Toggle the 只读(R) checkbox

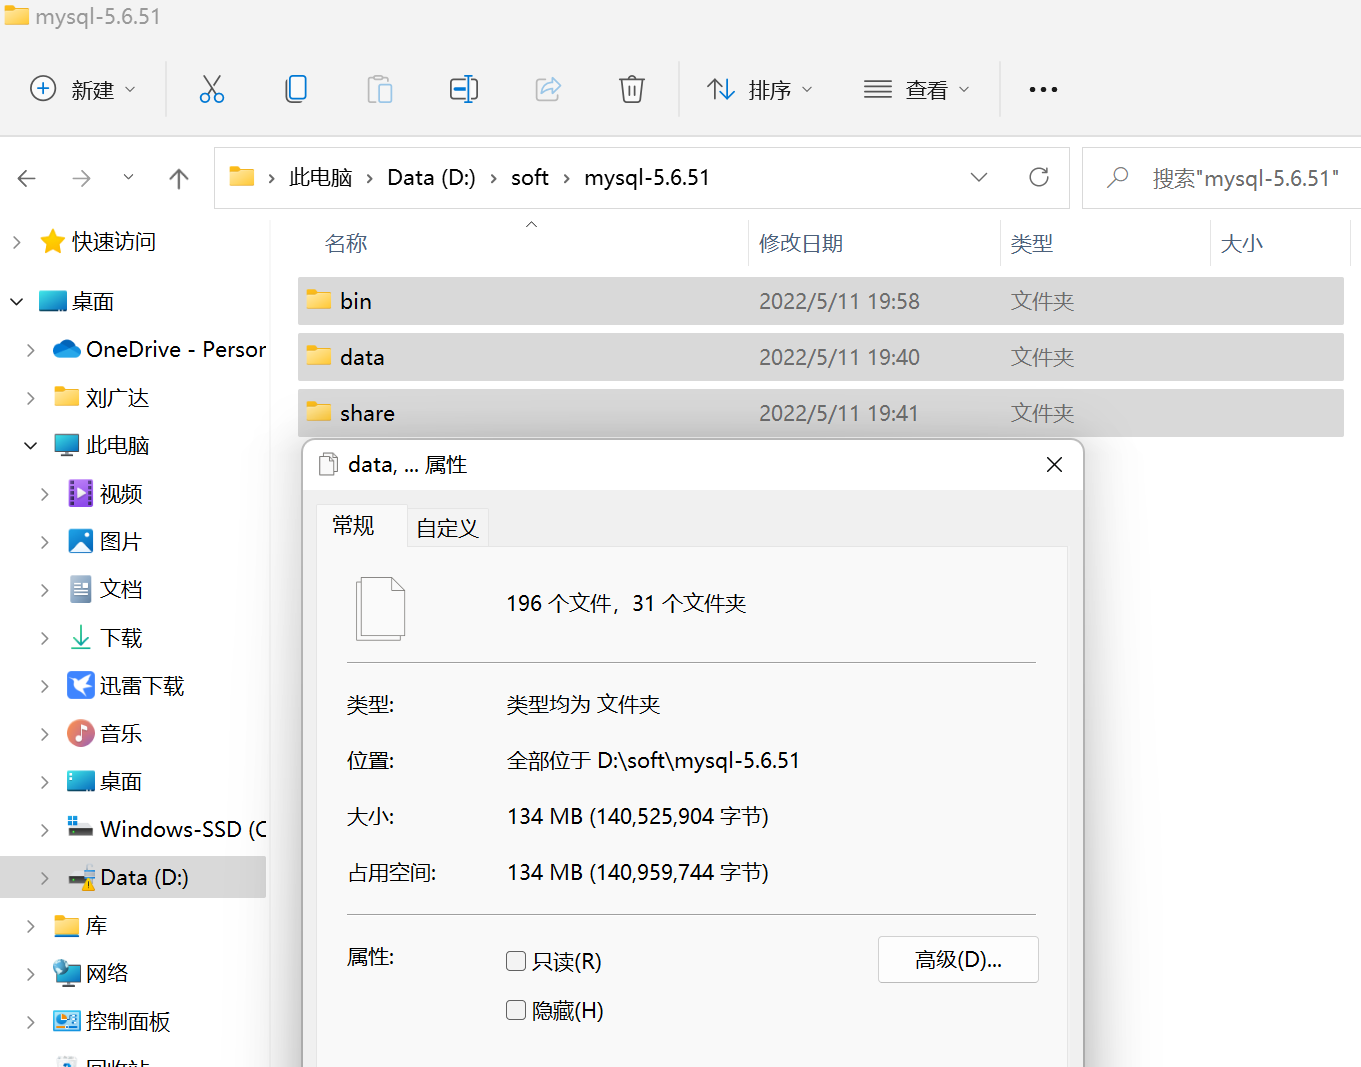(x=516, y=961)
